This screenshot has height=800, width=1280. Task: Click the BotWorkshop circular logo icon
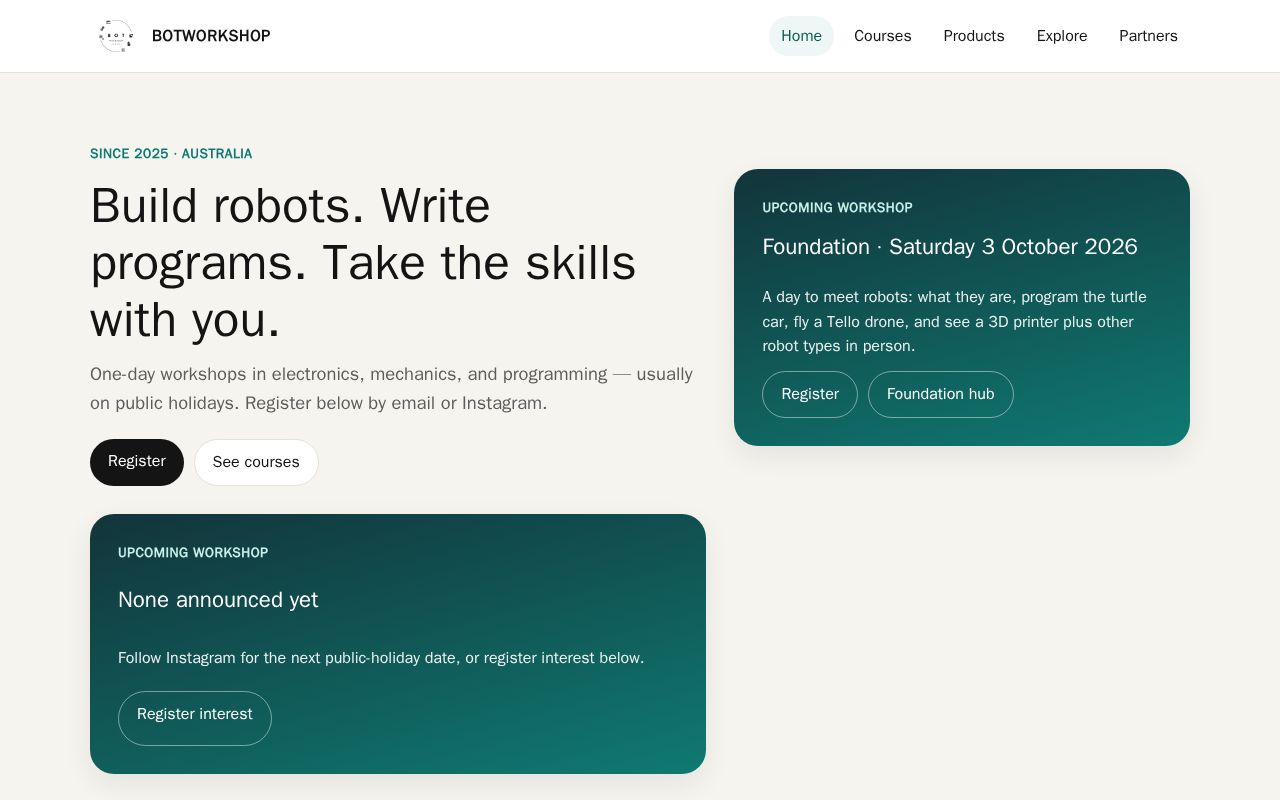pyautogui.click(x=116, y=36)
